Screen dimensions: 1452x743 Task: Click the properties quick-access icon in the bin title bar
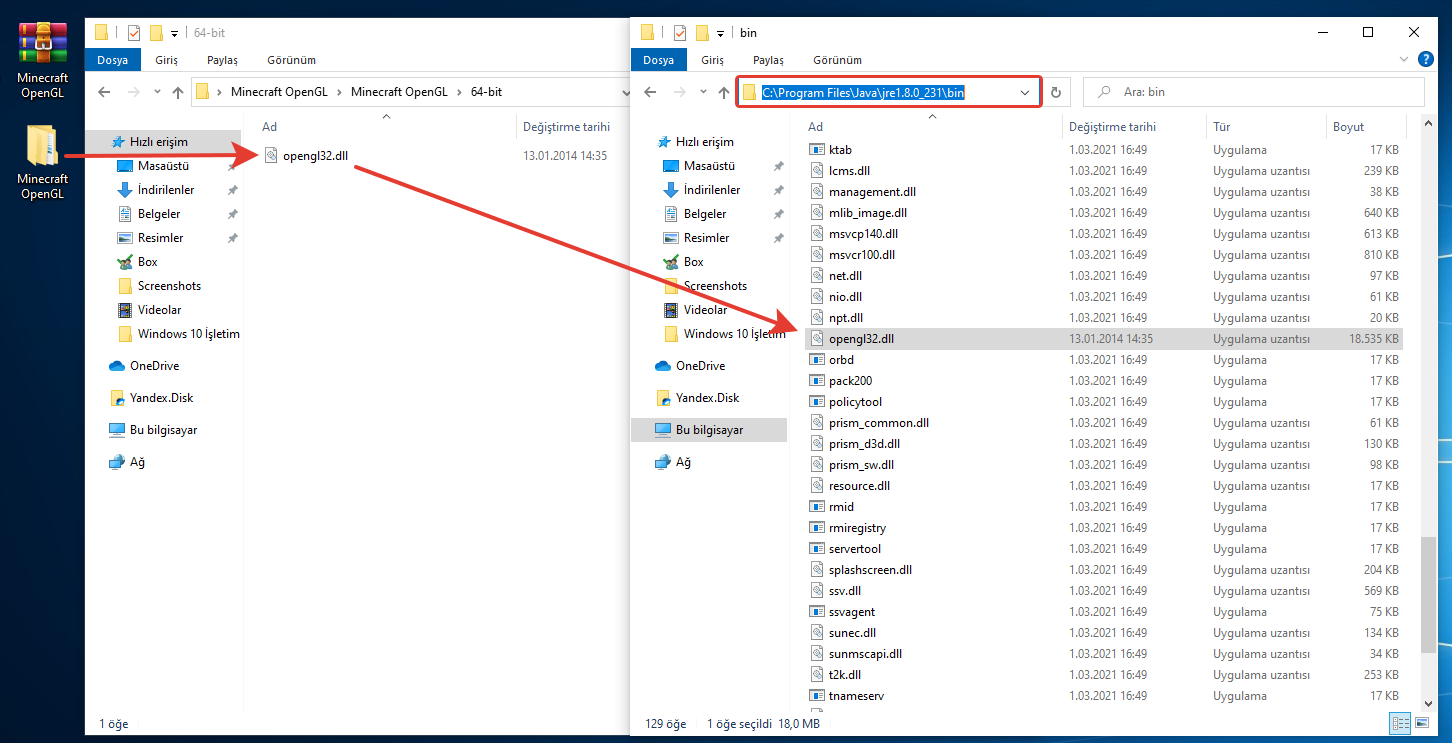pyautogui.click(x=680, y=33)
